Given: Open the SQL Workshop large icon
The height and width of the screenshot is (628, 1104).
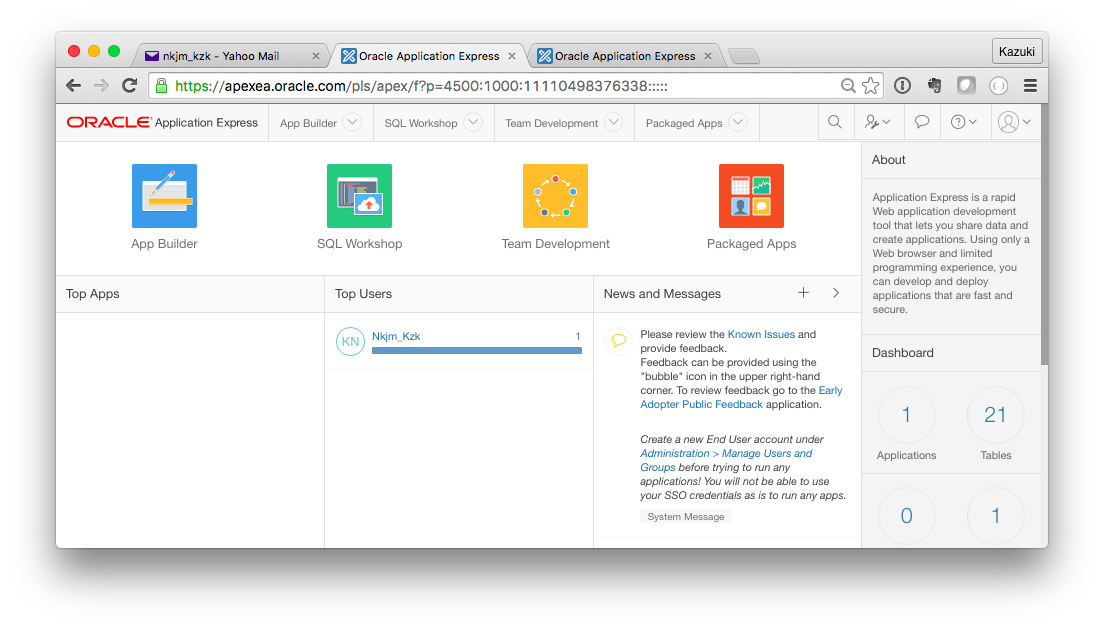Looking at the screenshot, I should 359,196.
